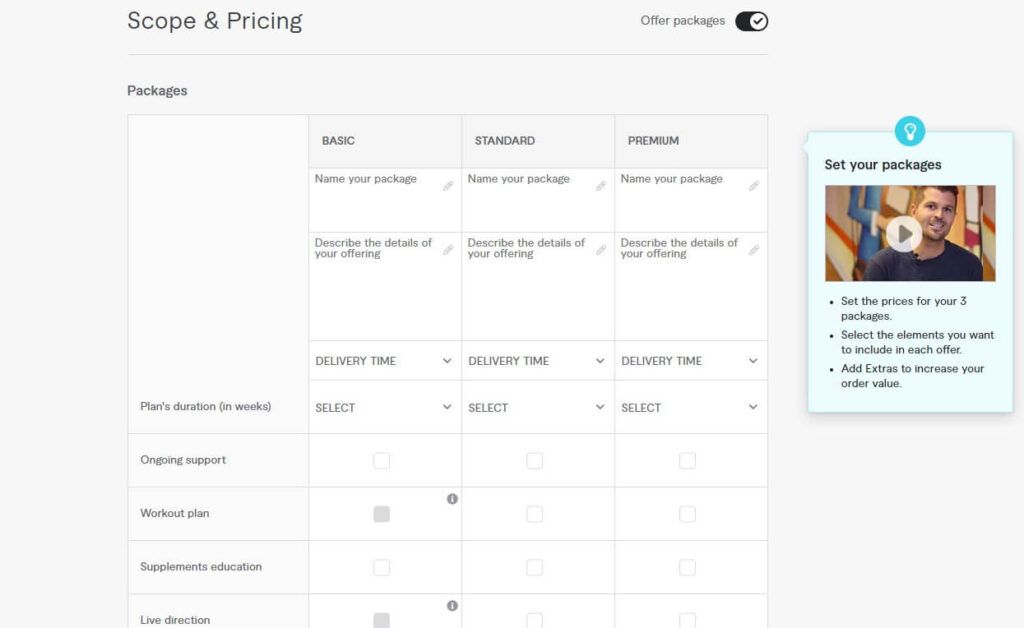Screen dimensions: 1024x628
Task: Play the Set your packages video
Action: coord(904,234)
